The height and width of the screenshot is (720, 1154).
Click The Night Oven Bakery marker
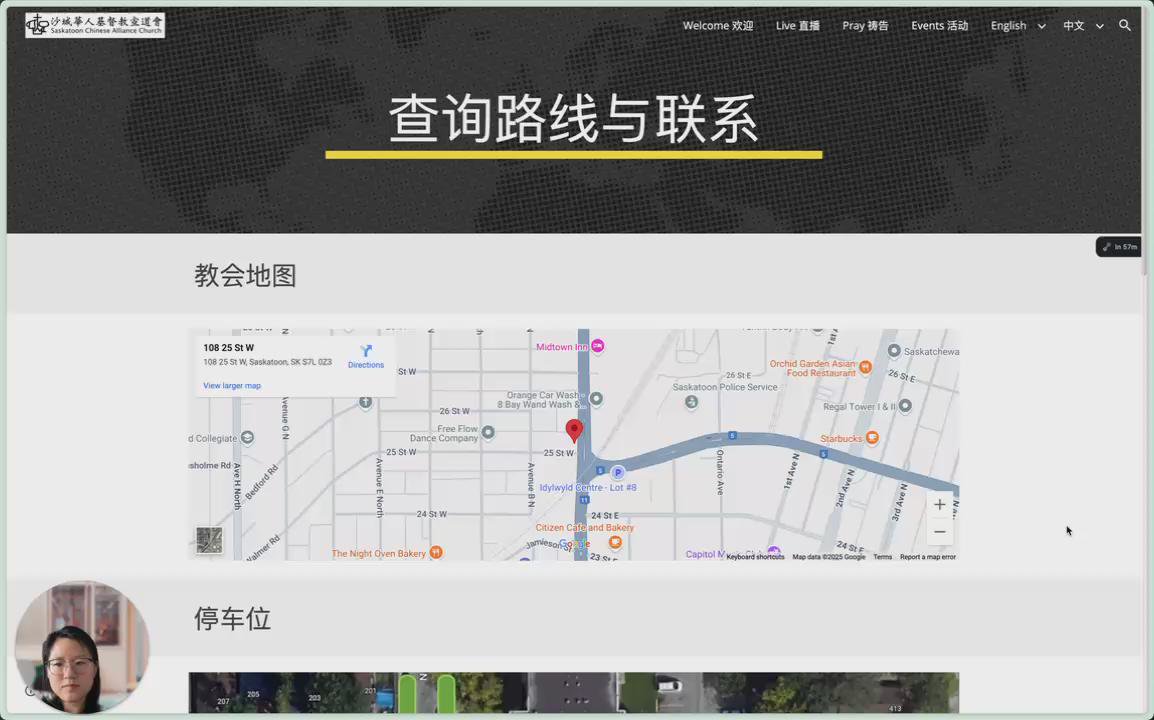[x=436, y=552]
